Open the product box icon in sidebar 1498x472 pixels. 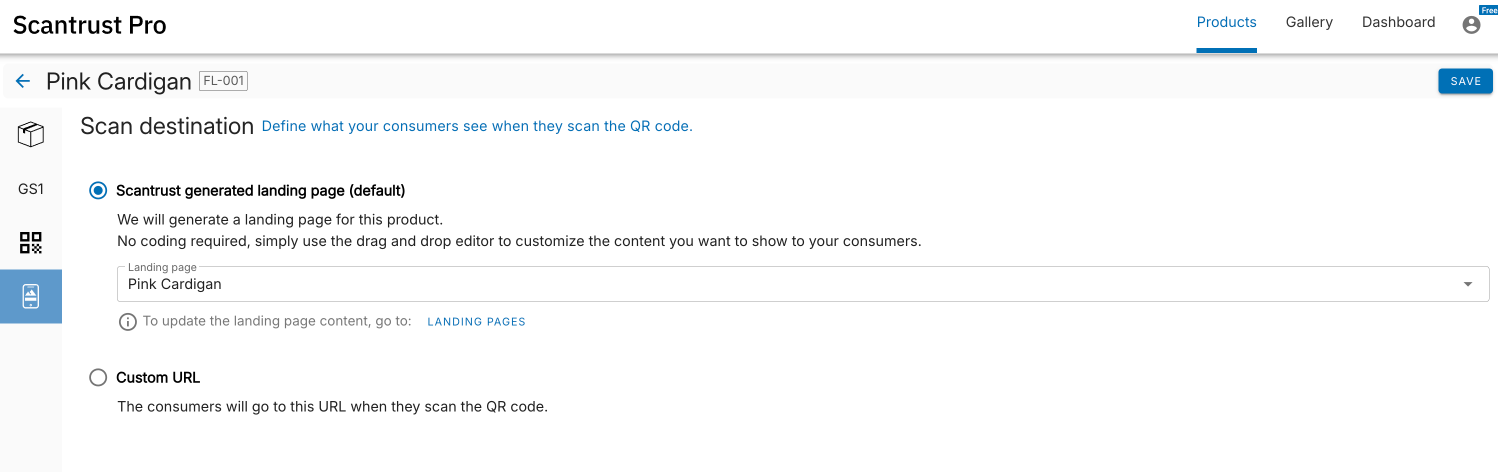[31, 134]
